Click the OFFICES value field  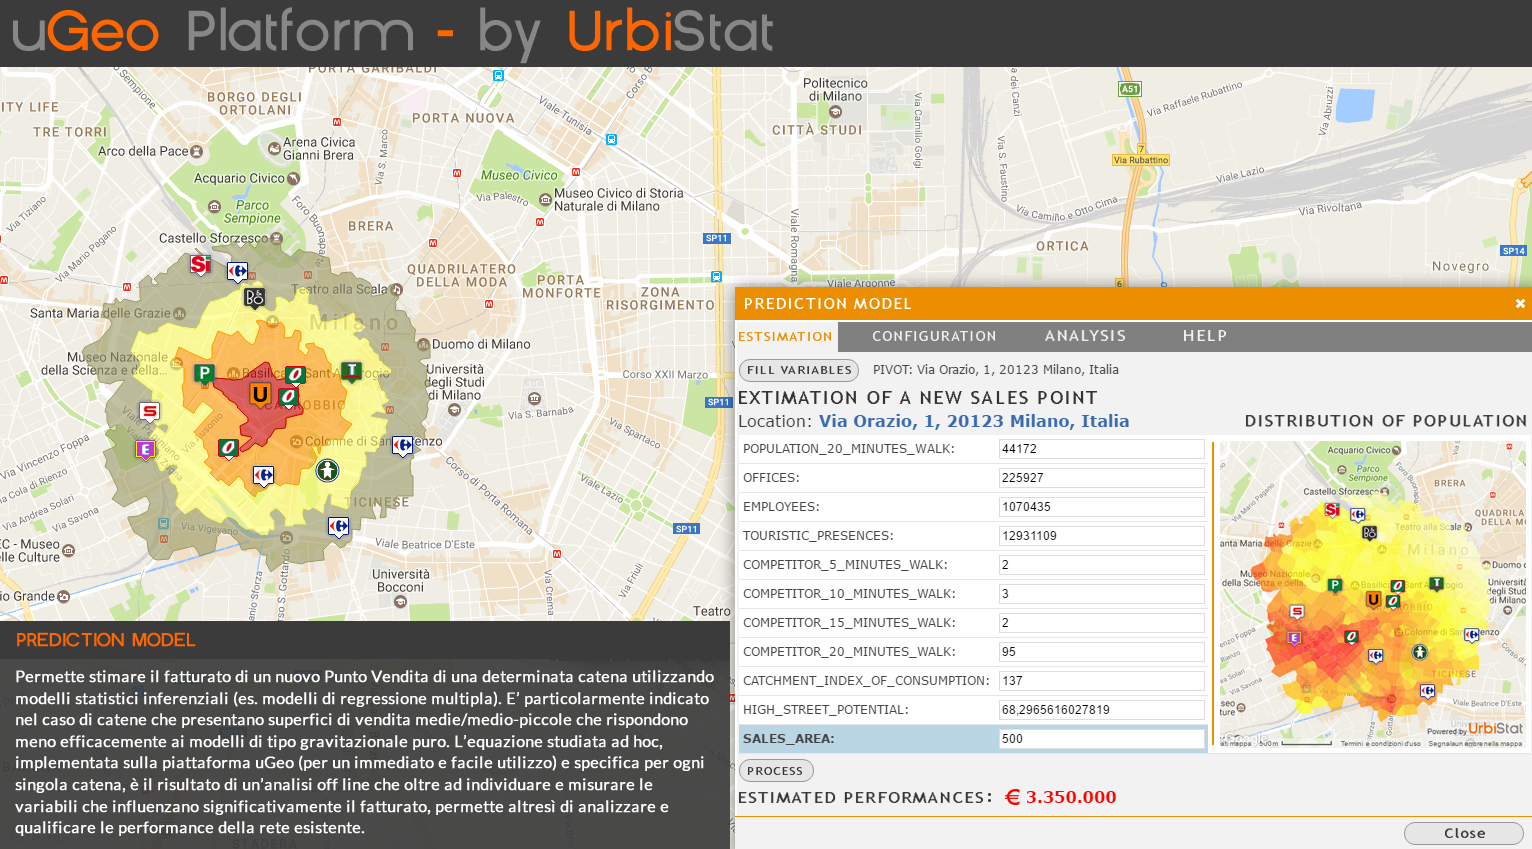(1101, 478)
